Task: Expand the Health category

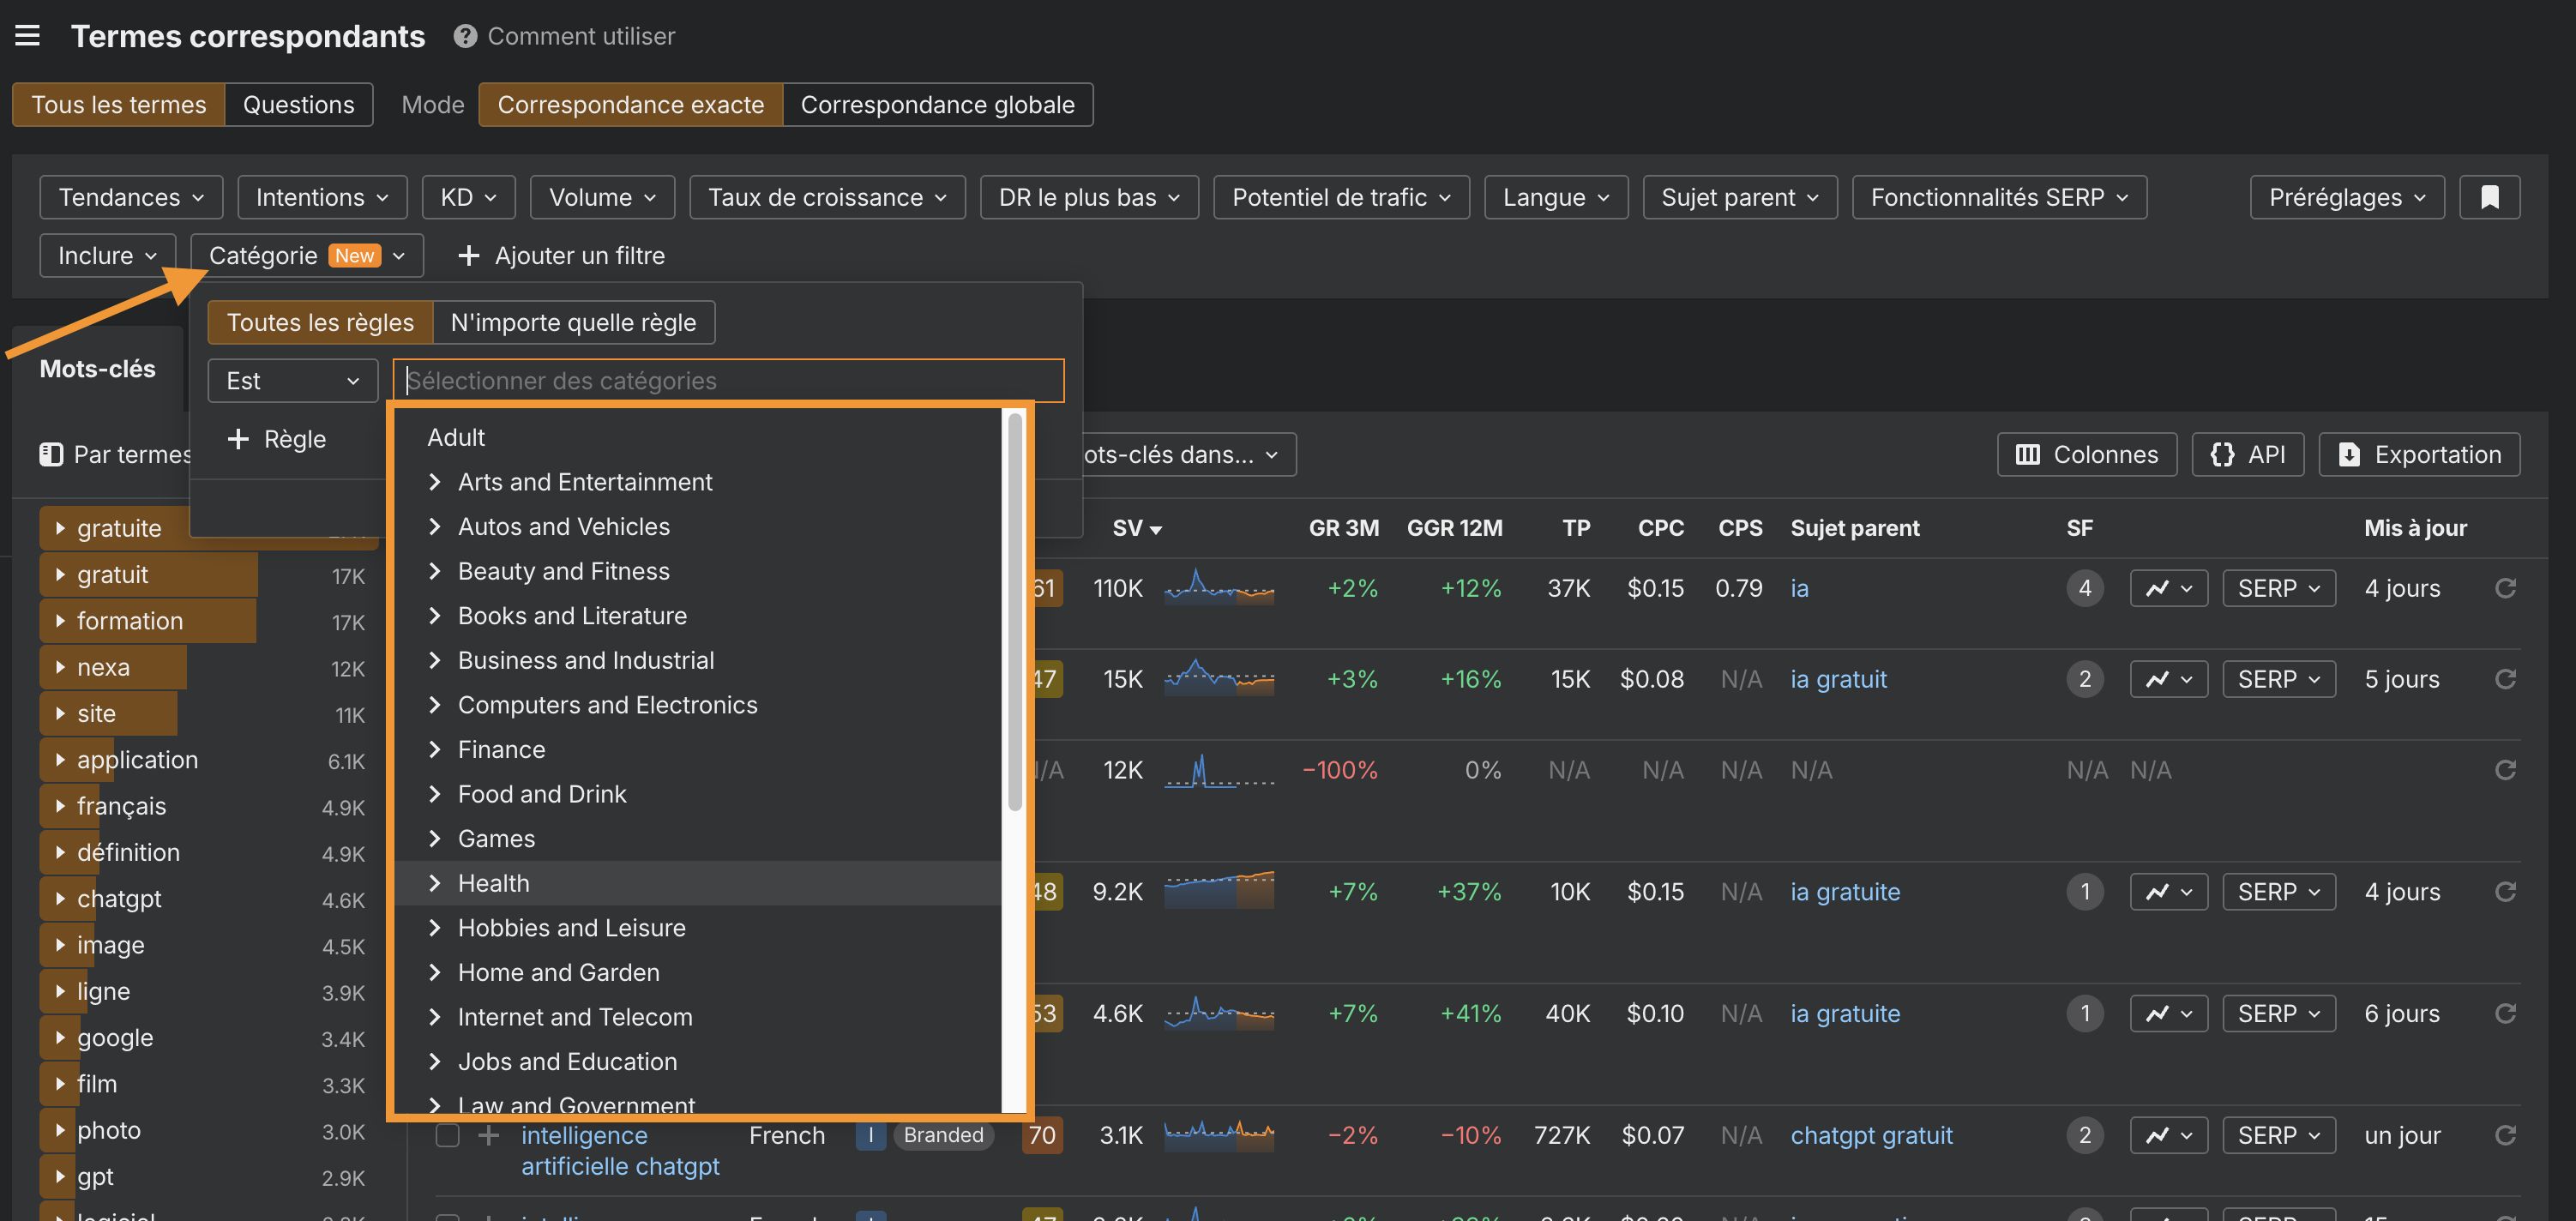Action: 436,883
